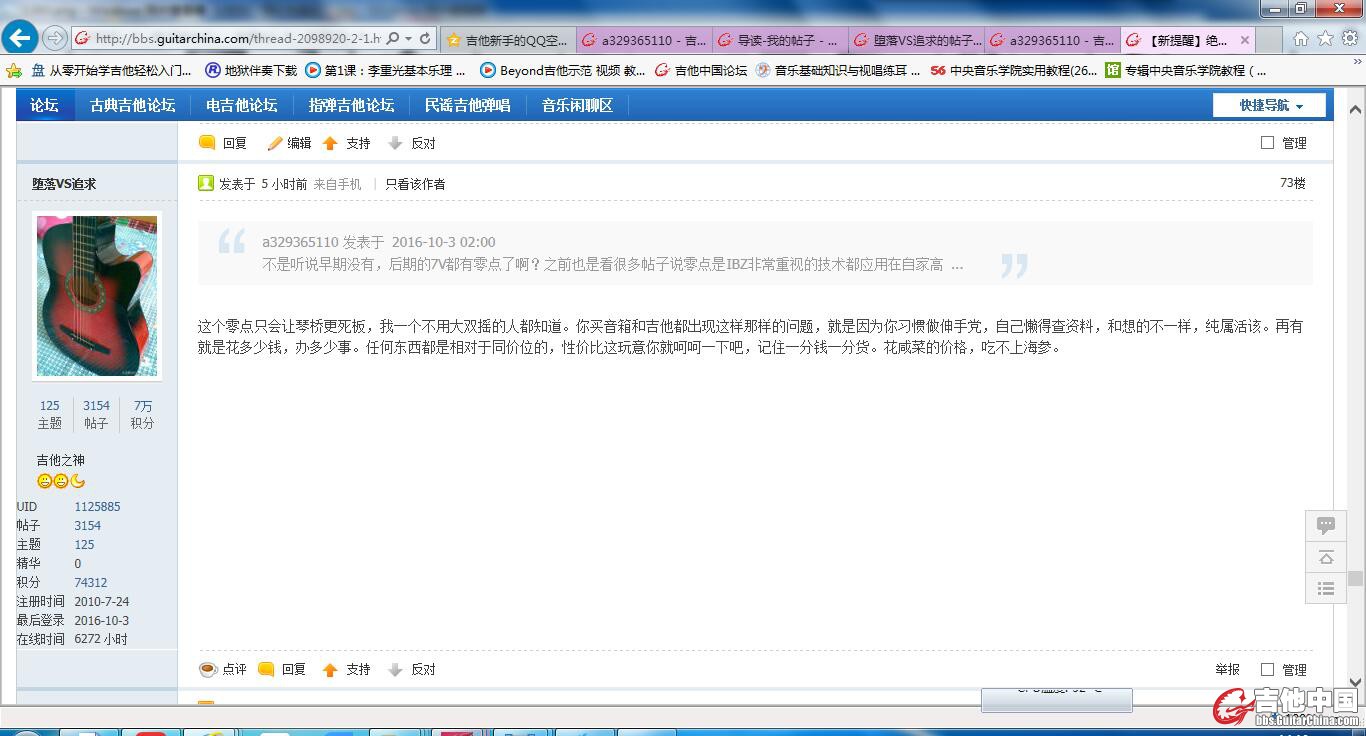Open the 吉他中国论坛 bookmark

(701, 70)
